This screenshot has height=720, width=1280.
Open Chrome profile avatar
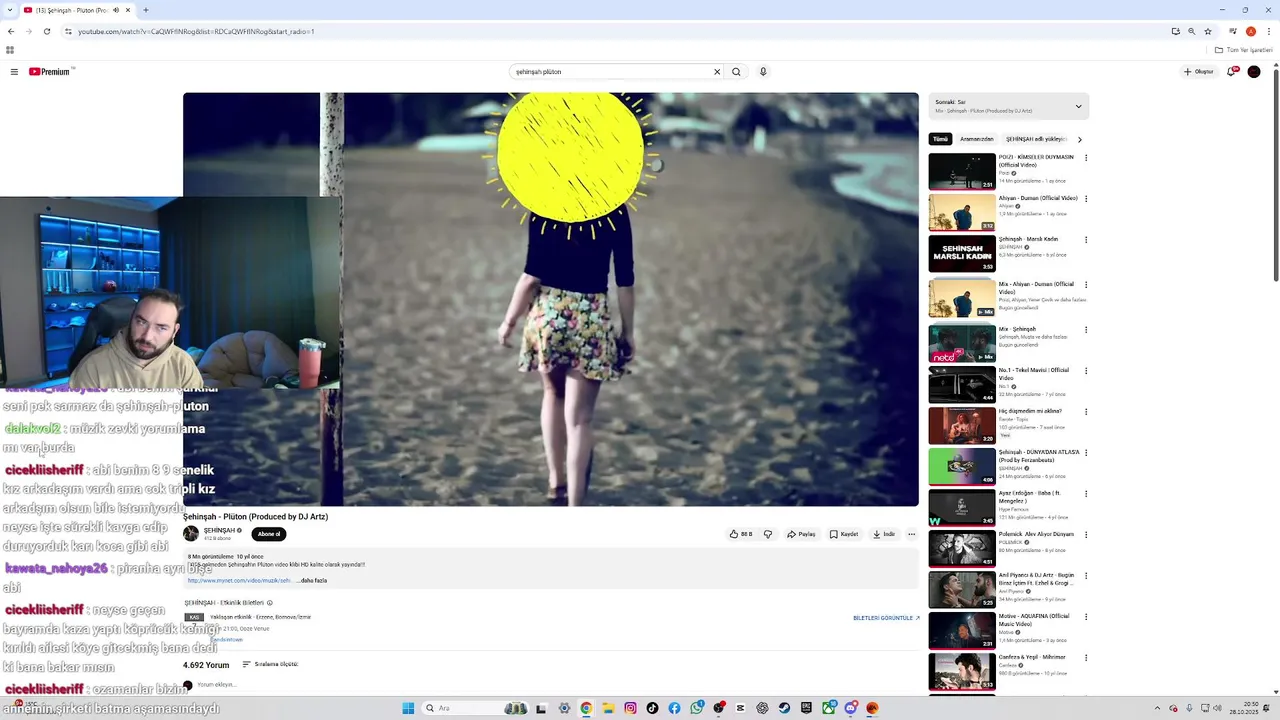click(1250, 31)
